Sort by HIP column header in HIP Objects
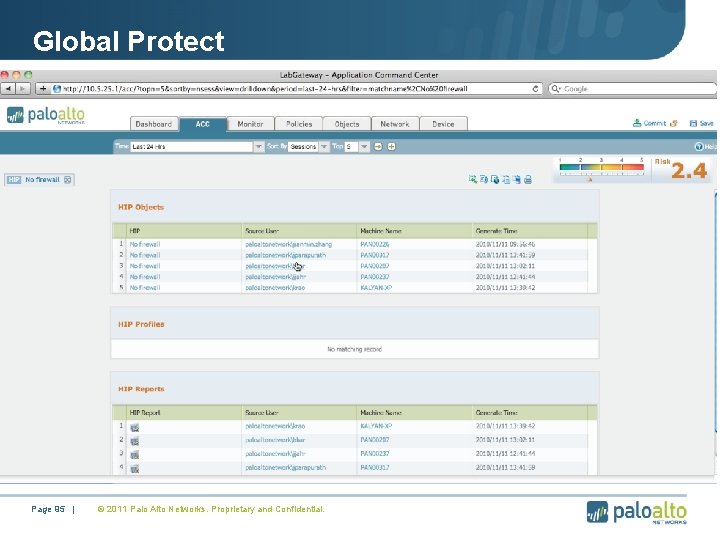This screenshot has height=540, width=720. click(x=184, y=231)
